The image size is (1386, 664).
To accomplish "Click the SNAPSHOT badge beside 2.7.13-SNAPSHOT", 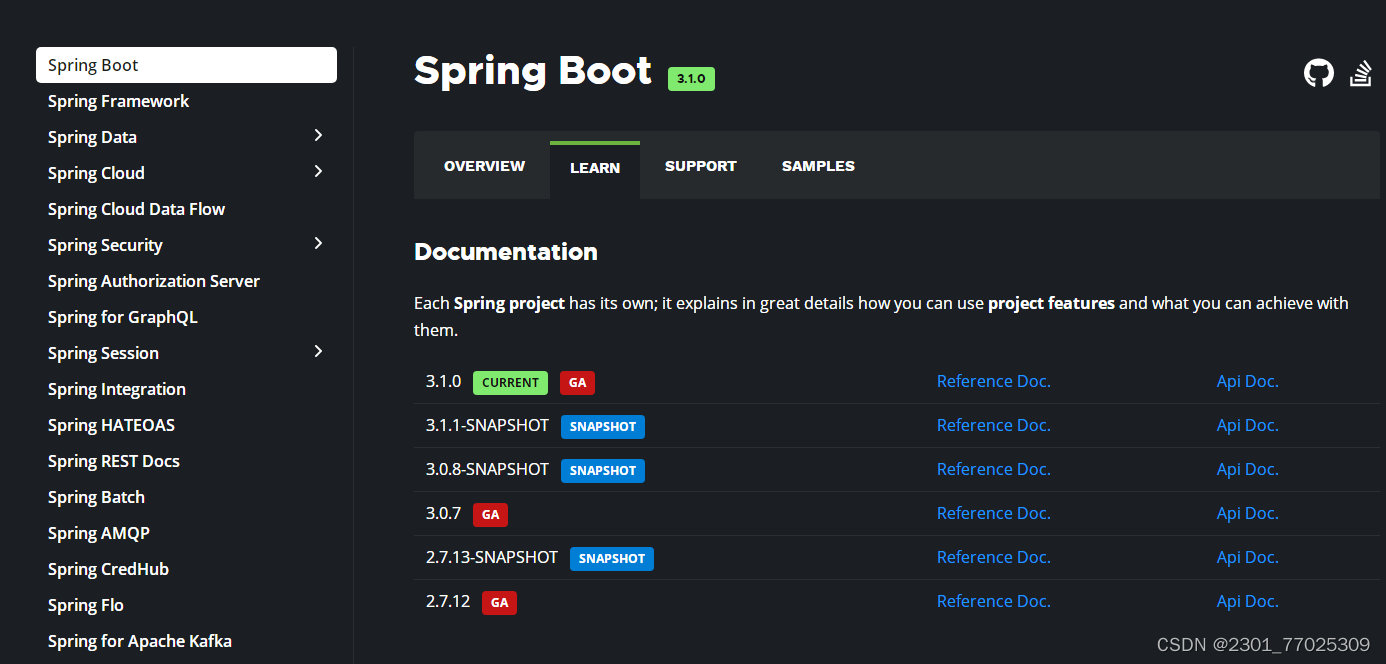I will [x=612, y=558].
